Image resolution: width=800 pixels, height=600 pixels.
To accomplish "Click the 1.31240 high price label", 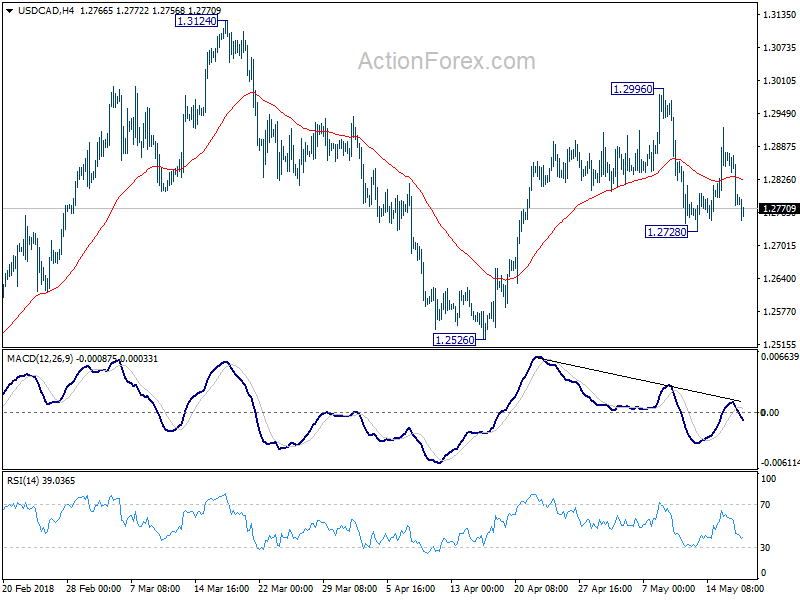I will click(196, 21).
